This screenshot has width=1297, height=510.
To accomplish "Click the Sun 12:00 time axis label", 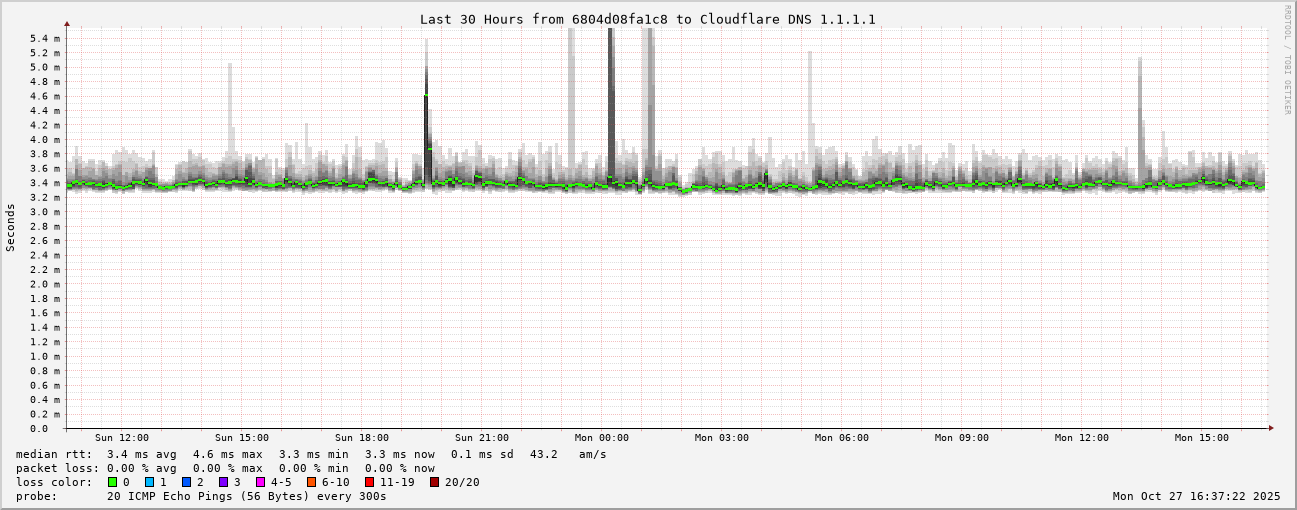I will pos(122,438).
